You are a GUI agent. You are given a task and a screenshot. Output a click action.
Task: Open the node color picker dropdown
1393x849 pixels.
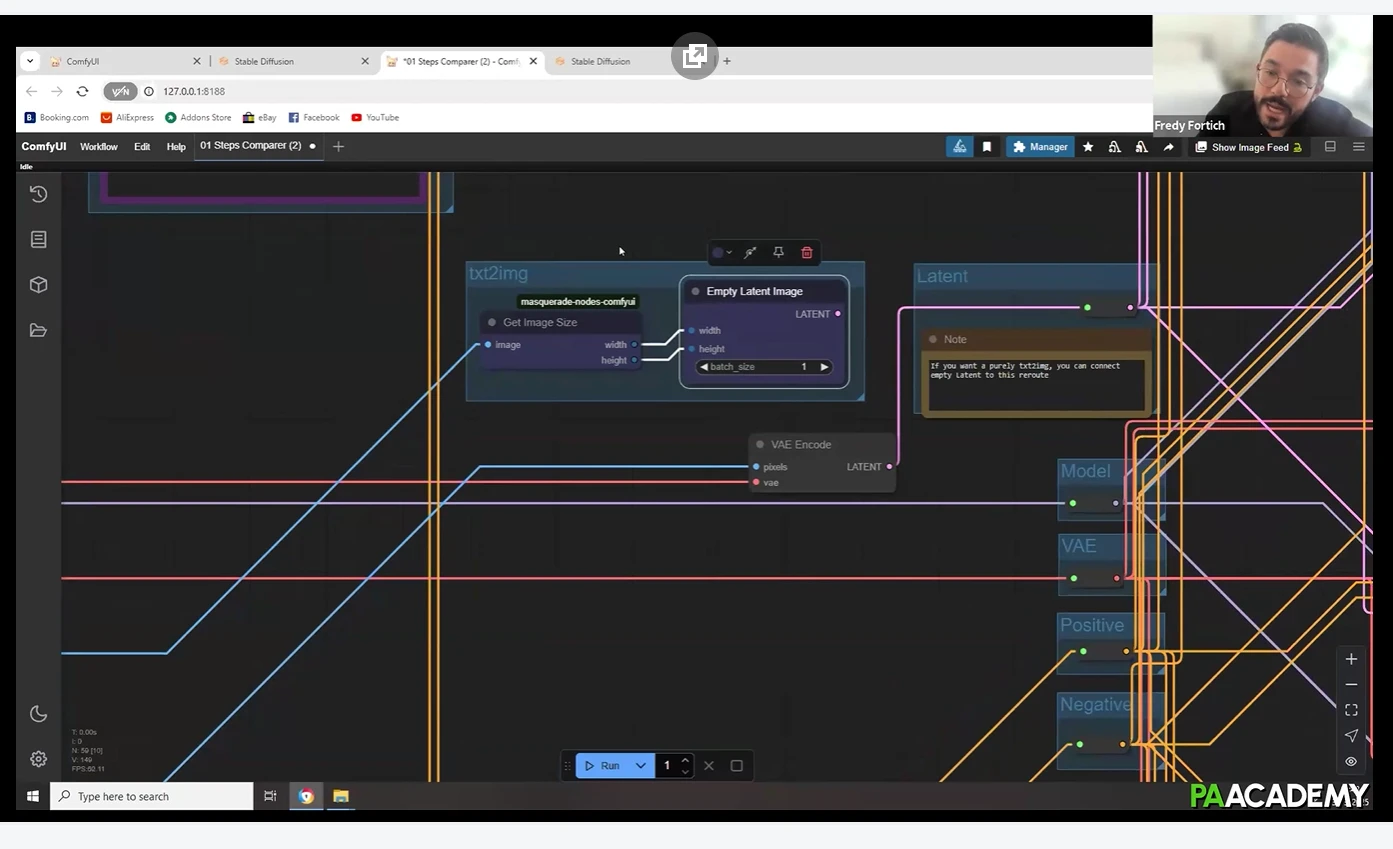click(x=721, y=253)
